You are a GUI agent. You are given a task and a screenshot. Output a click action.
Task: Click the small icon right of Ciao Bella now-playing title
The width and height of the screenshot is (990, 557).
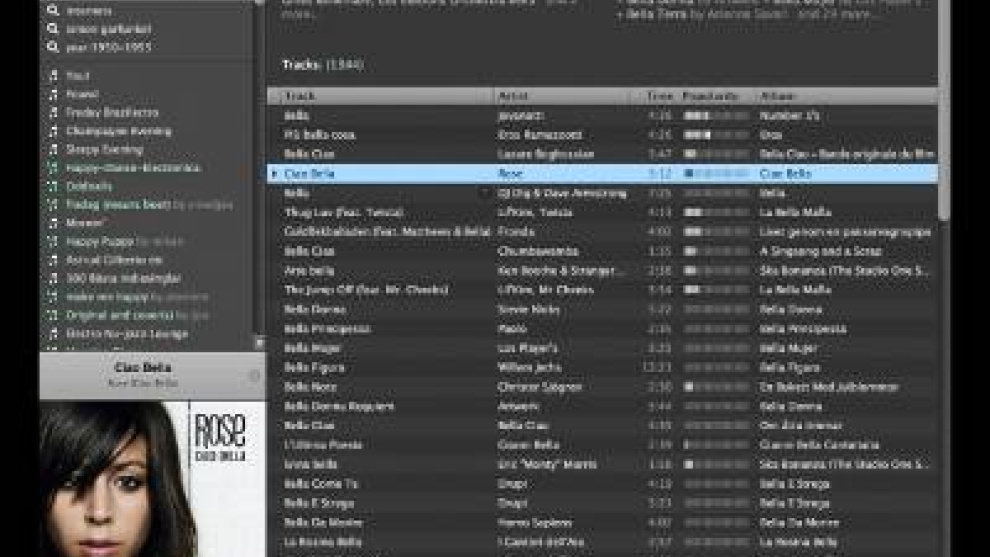pyautogui.click(x=254, y=376)
